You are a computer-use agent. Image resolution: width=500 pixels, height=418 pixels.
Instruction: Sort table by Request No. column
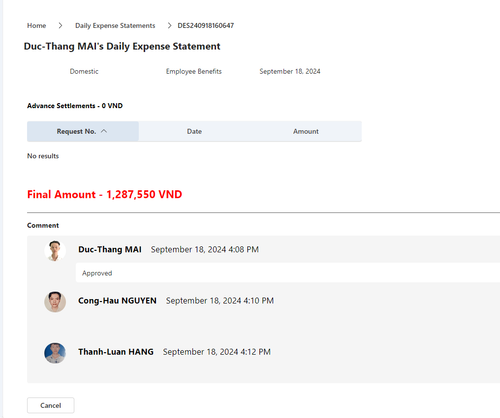pos(83,131)
